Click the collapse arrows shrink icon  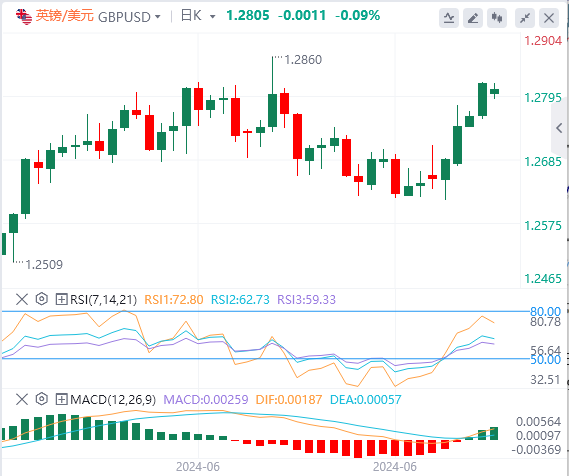pos(525,18)
